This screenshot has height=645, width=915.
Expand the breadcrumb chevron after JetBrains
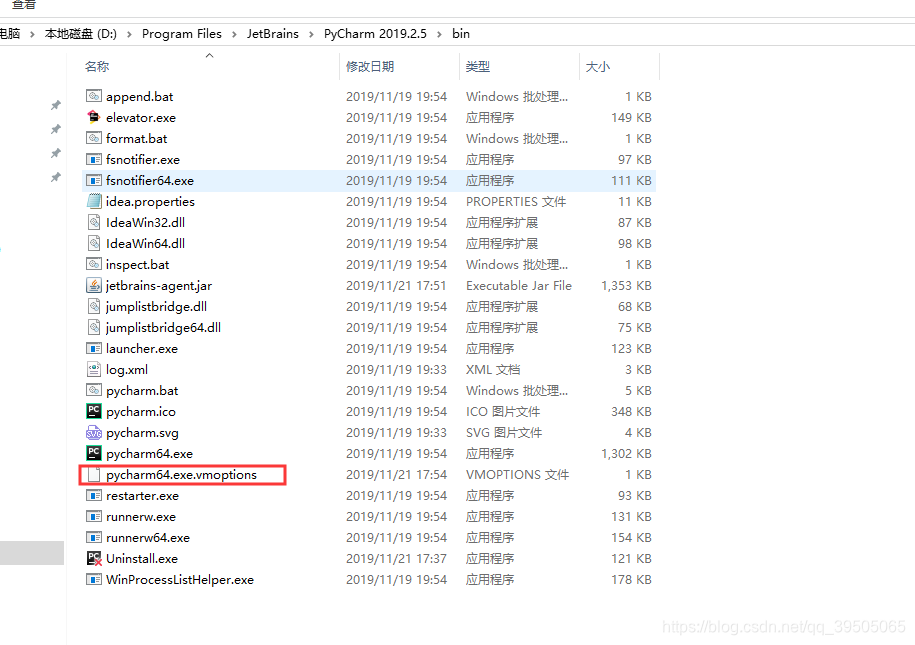click(311, 34)
